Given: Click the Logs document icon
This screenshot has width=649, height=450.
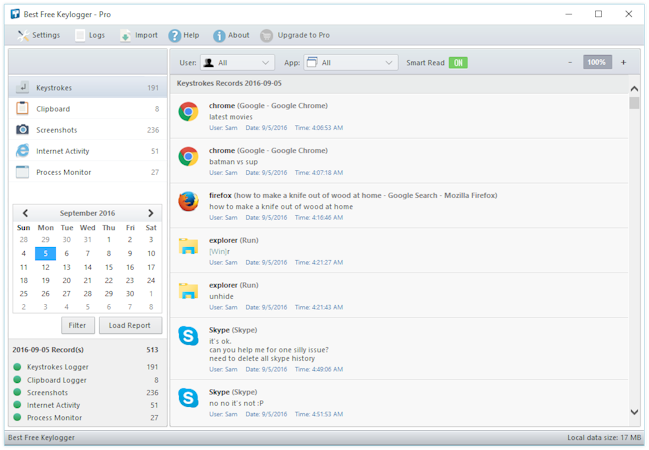Looking at the screenshot, I should [x=80, y=36].
